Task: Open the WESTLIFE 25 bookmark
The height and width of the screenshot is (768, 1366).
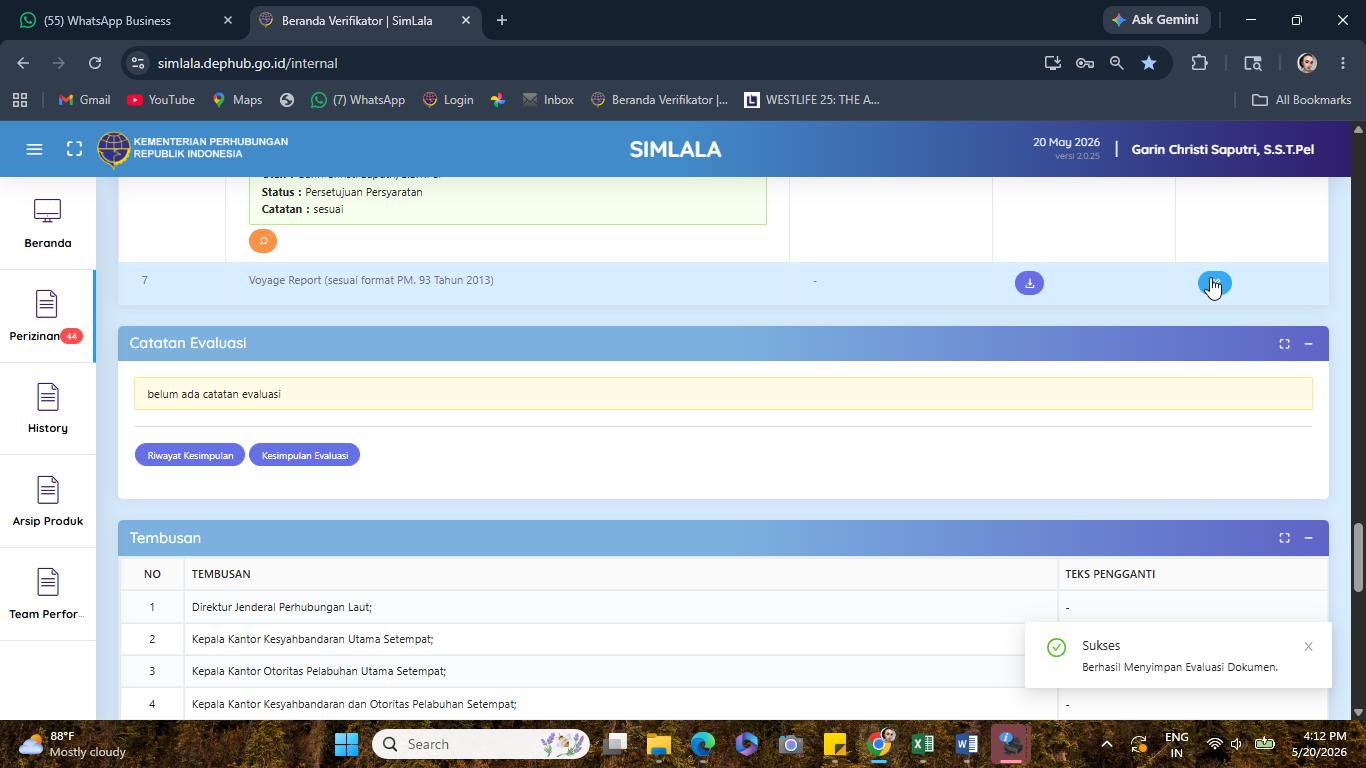Action: point(811,100)
